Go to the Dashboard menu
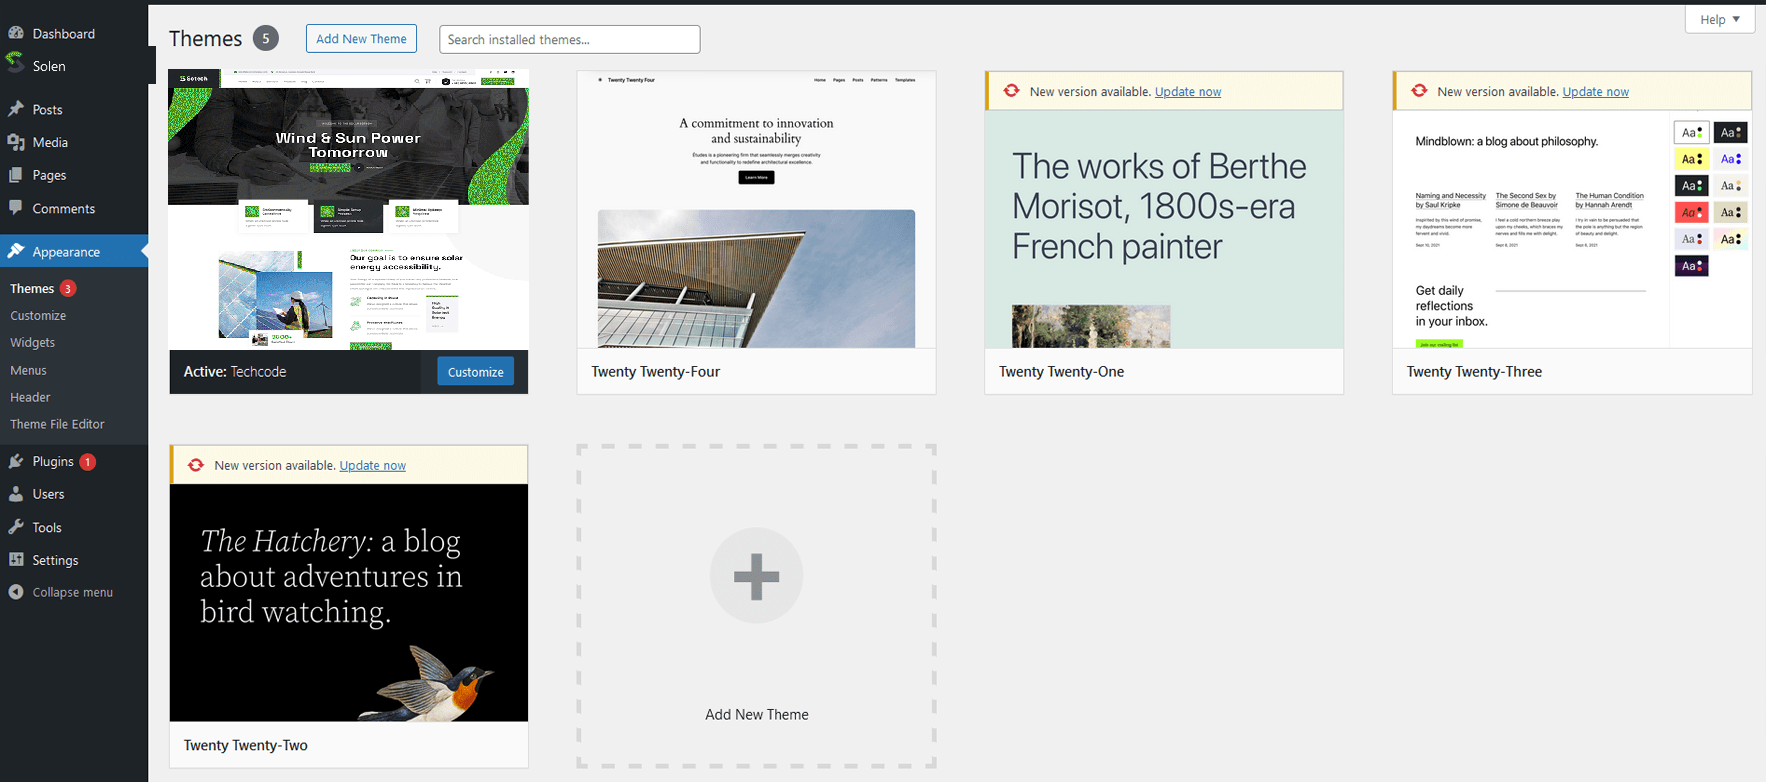The height and width of the screenshot is (782, 1766). point(64,33)
